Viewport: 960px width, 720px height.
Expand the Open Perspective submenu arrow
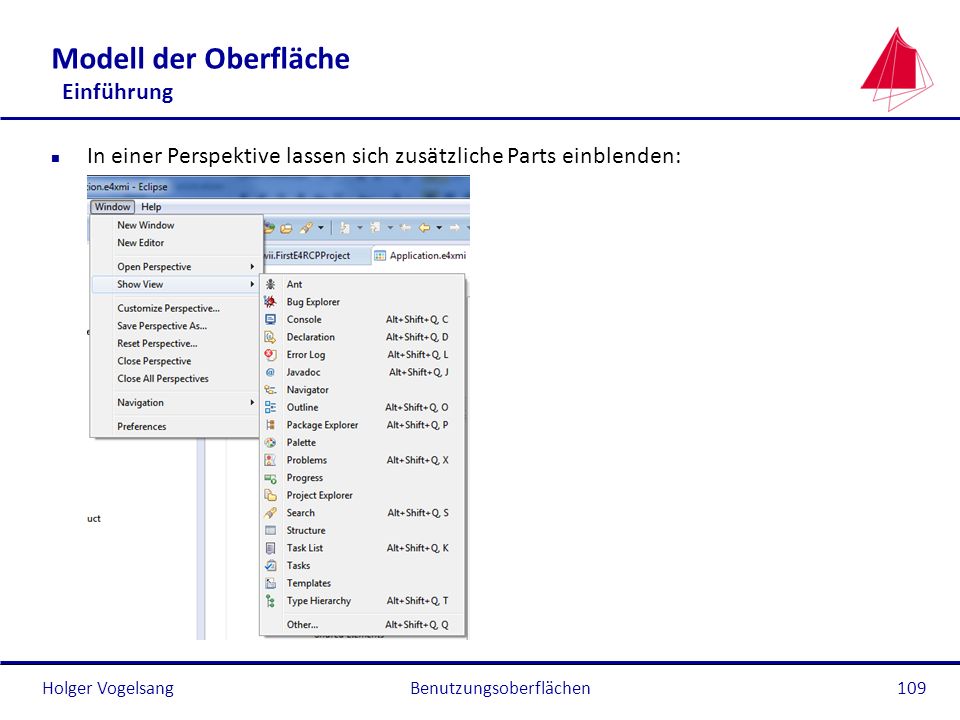252,267
